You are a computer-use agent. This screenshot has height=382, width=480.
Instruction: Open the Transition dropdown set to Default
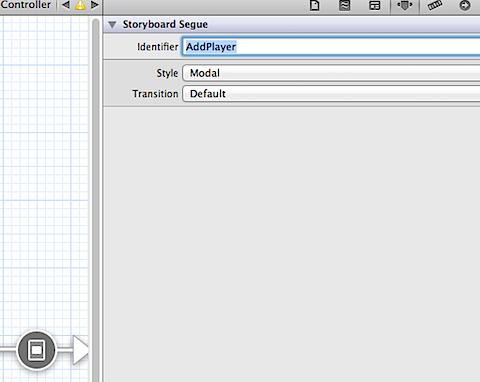[331, 94]
